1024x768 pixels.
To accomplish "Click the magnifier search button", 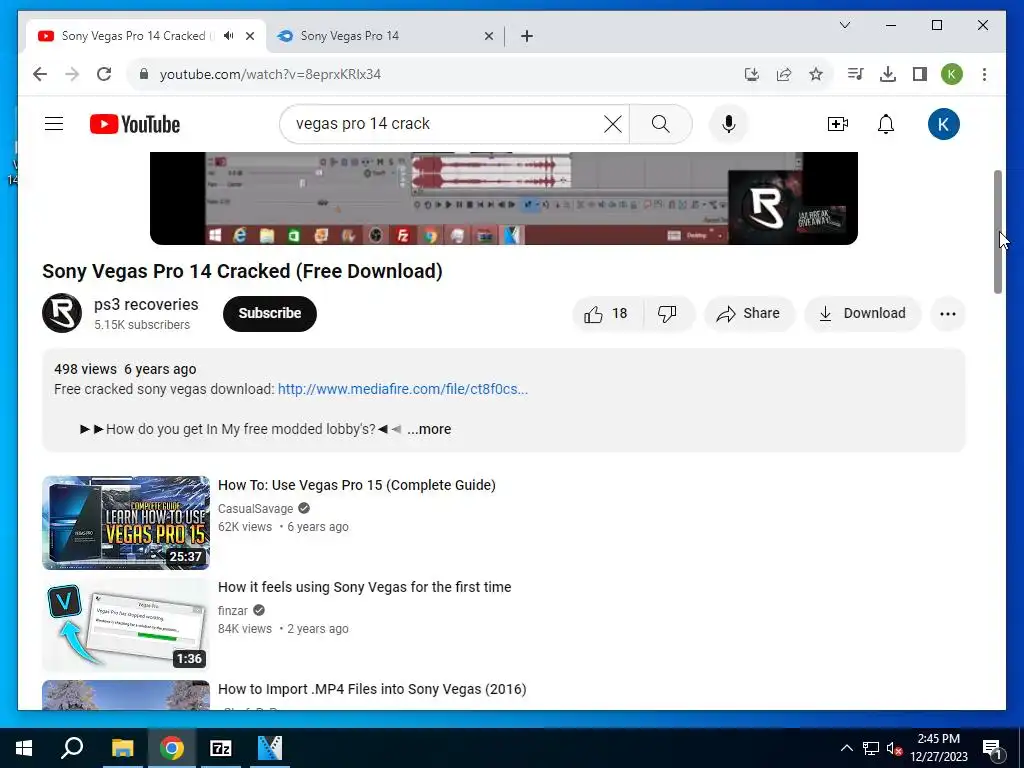I will [660, 123].
